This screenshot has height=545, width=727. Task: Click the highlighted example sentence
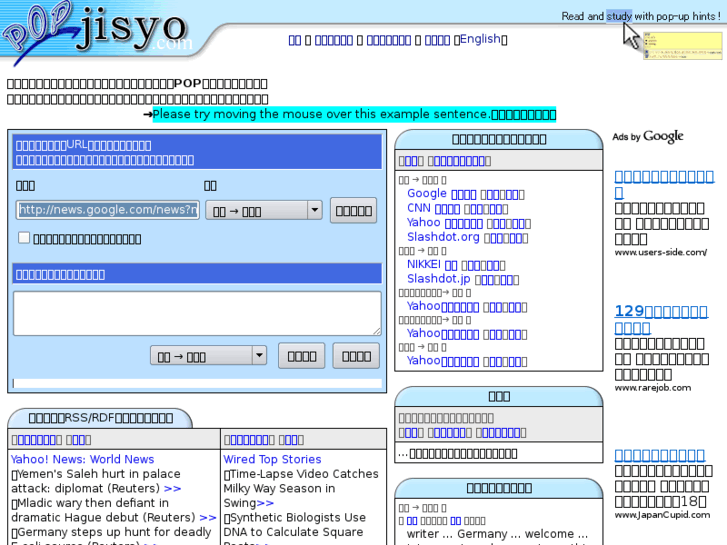[x=354, y=114]
